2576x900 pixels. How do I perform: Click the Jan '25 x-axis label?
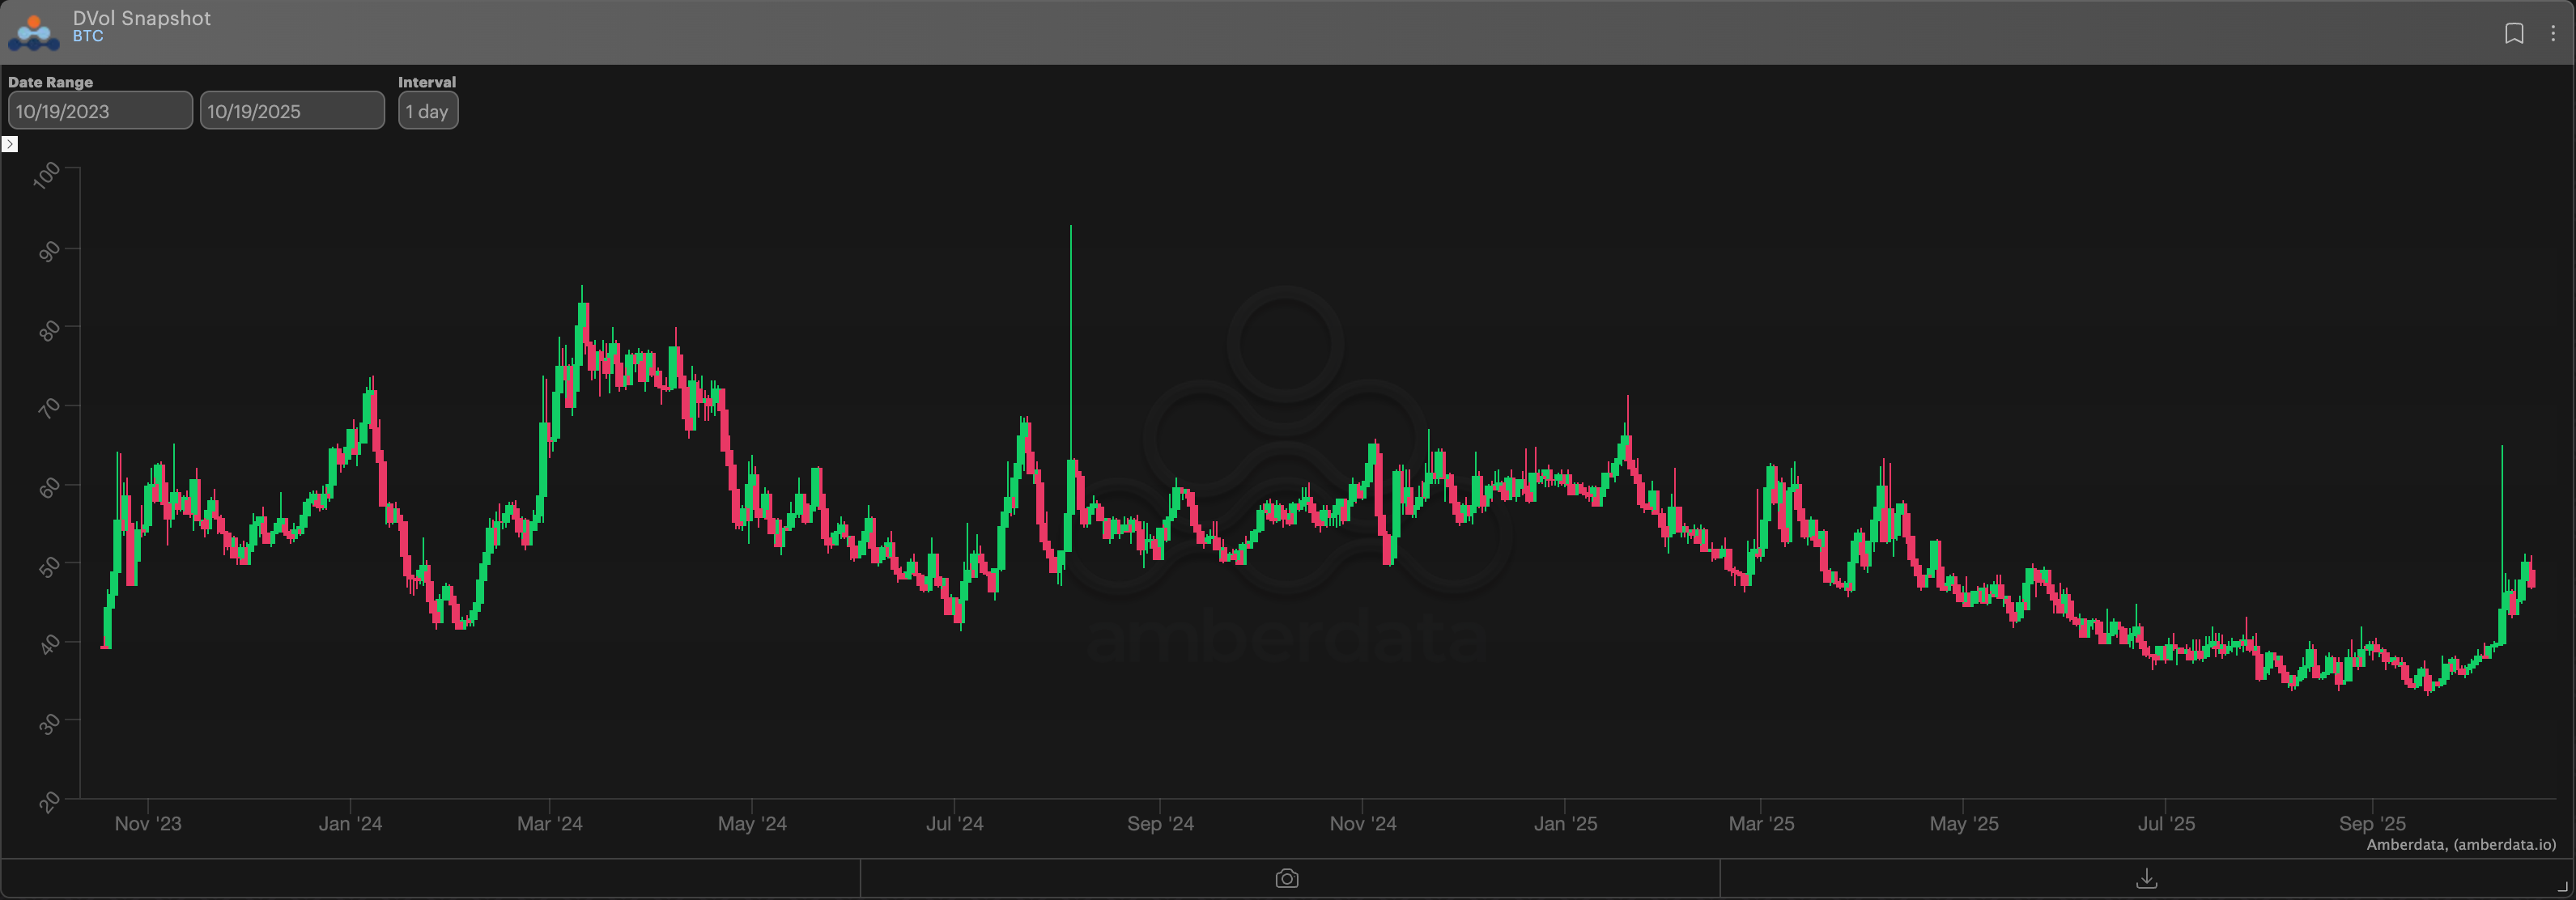point(1565,824)
